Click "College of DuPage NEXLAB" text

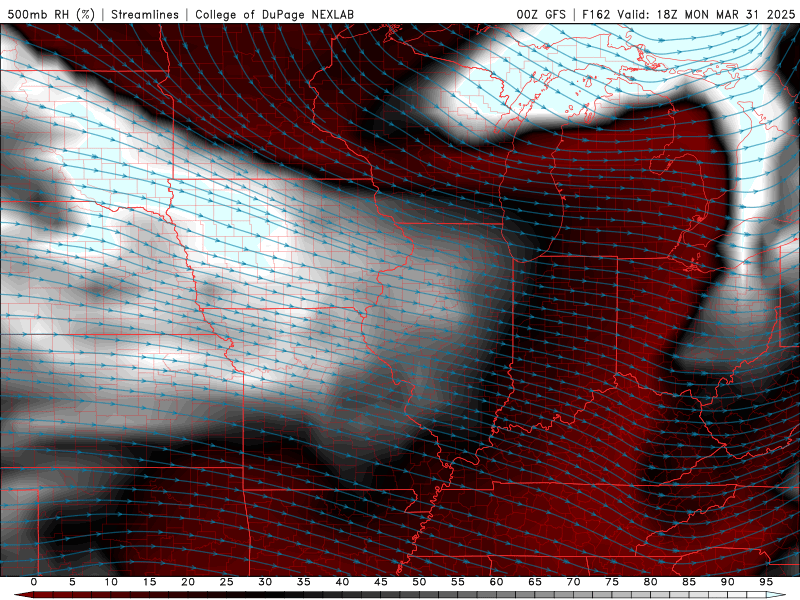274,14
